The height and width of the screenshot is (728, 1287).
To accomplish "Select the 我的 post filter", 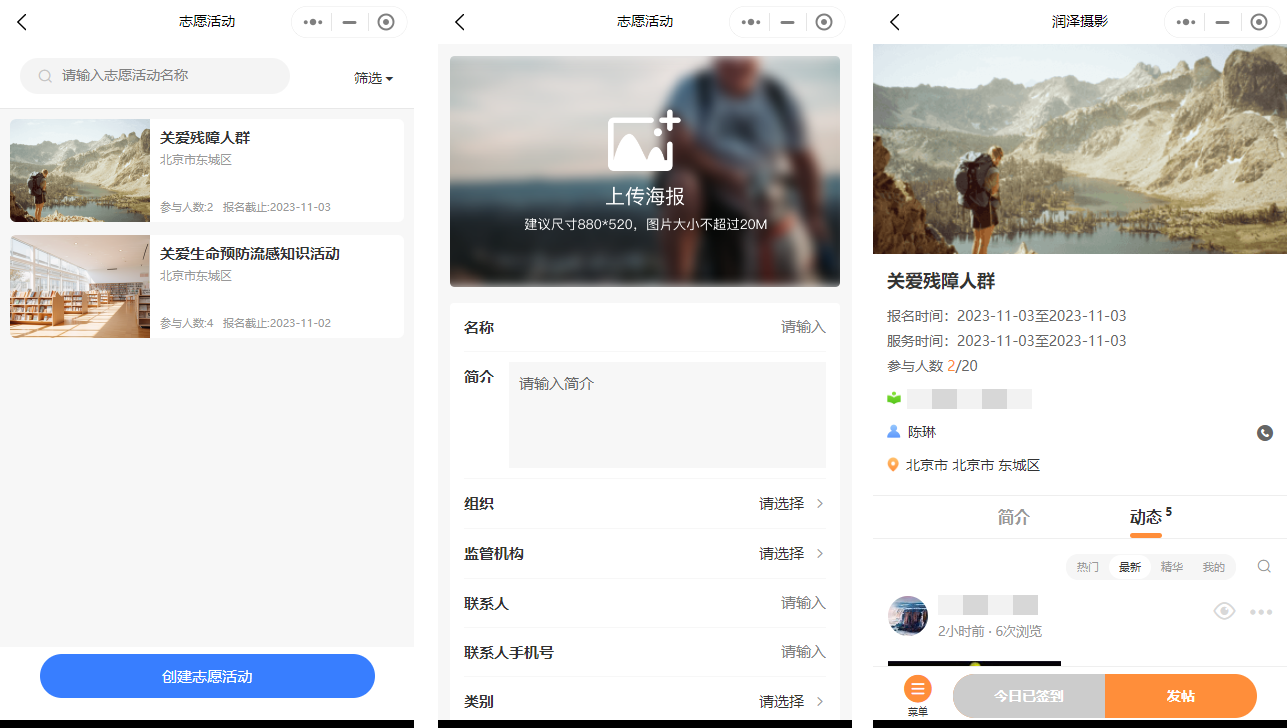I will point(1214,567).
